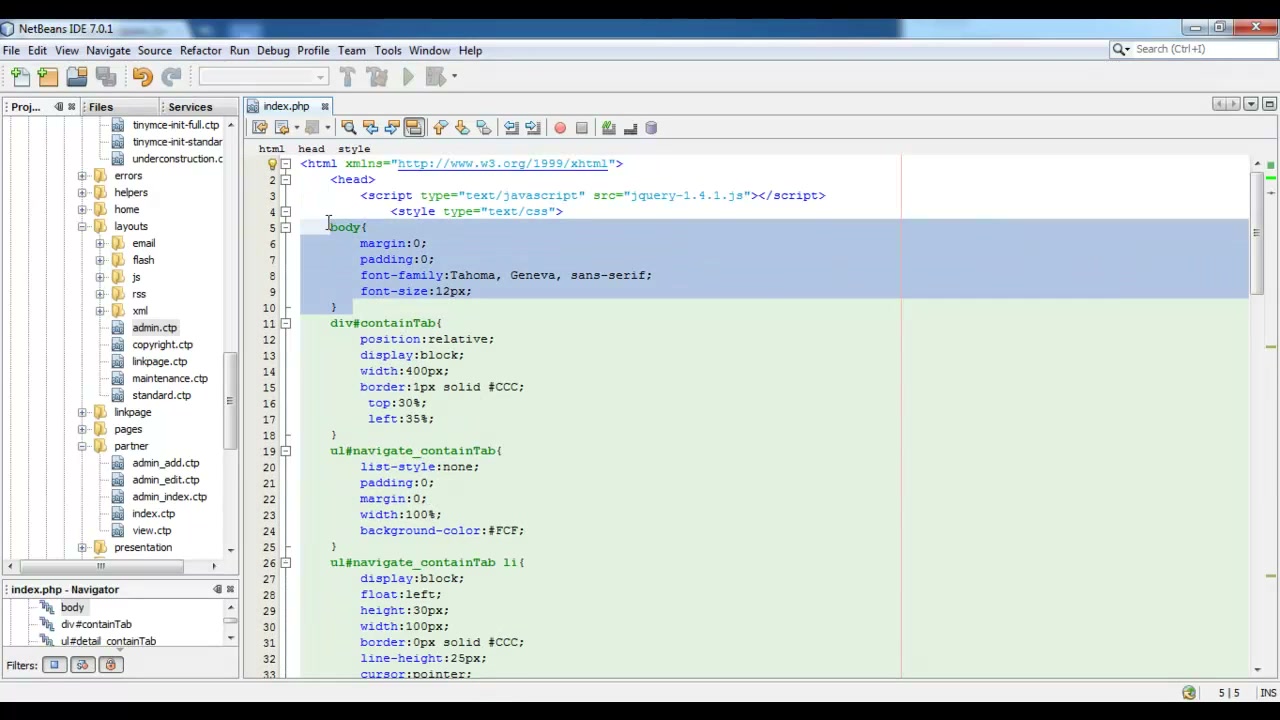Click the Shift Line Left icon
The image size is (1280, 720).
[x=511, y=128]
